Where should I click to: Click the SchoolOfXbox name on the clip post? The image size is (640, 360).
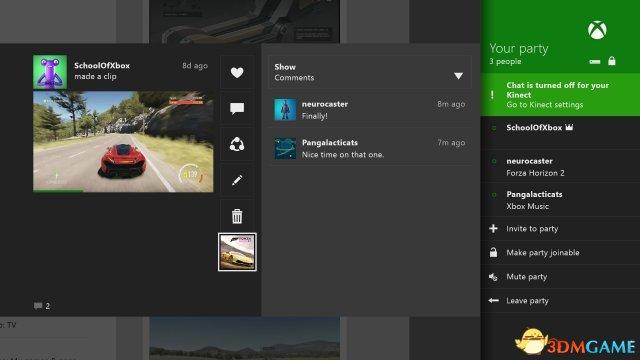[102, 65]
